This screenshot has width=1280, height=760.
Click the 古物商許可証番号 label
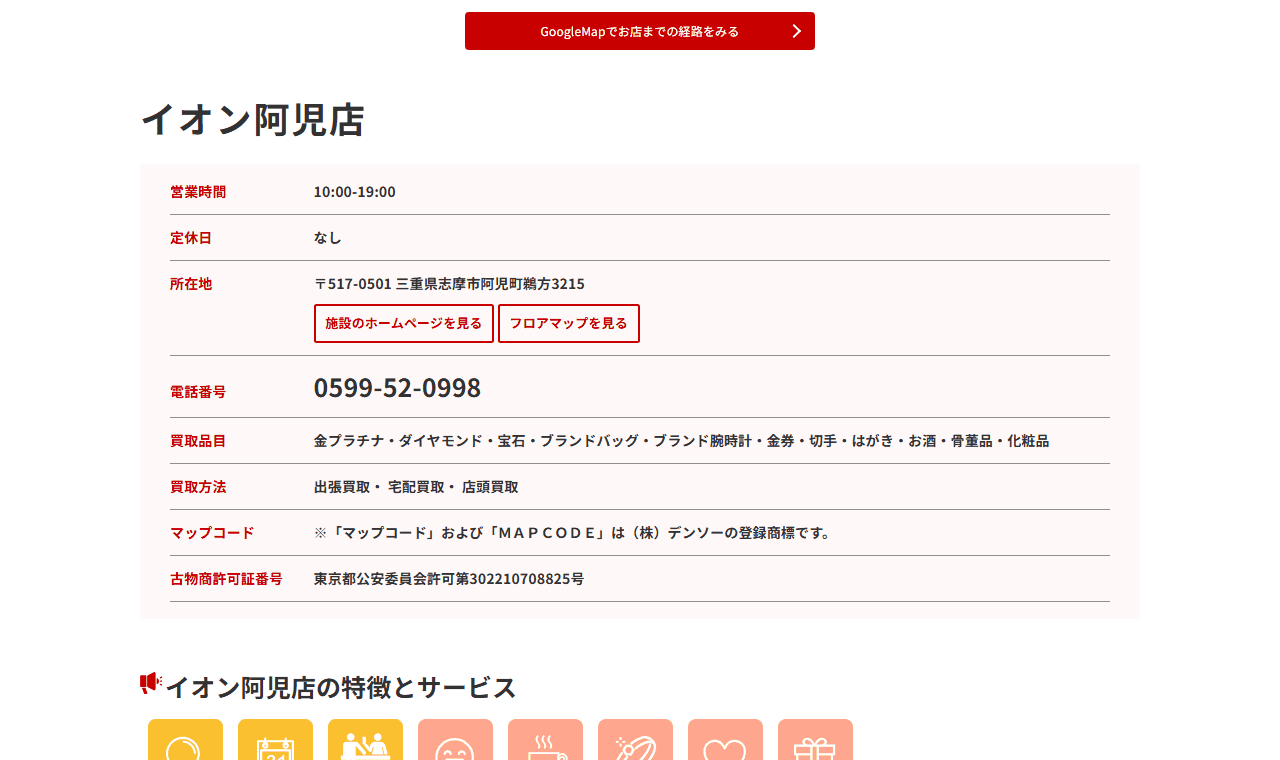click(226, 579)
